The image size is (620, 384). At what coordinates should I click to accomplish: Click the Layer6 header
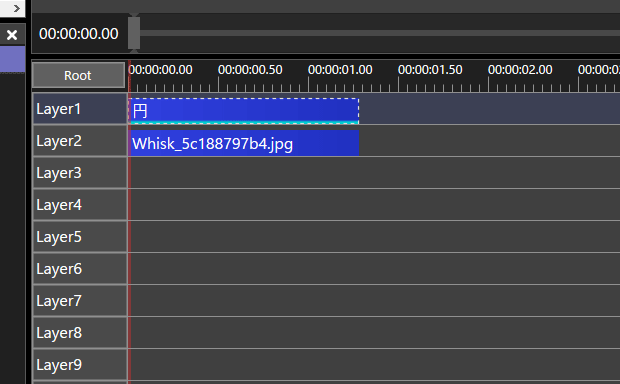tap(79, 269)
